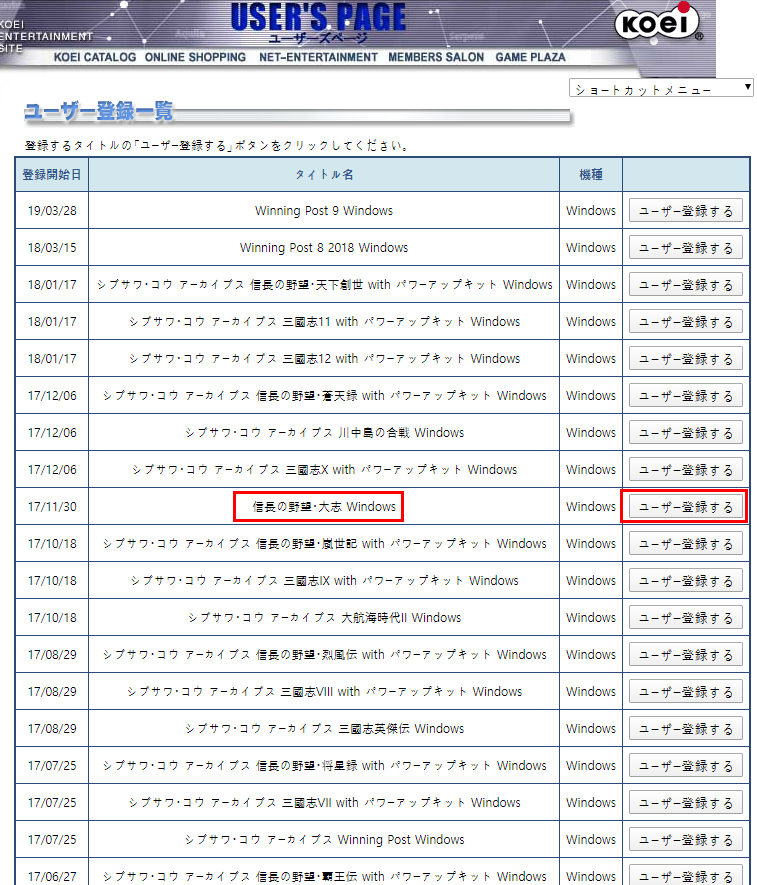Select title アーカイブス 大航海時代II Windows
The height and width of the screenshot is (885, 757).
325,617
